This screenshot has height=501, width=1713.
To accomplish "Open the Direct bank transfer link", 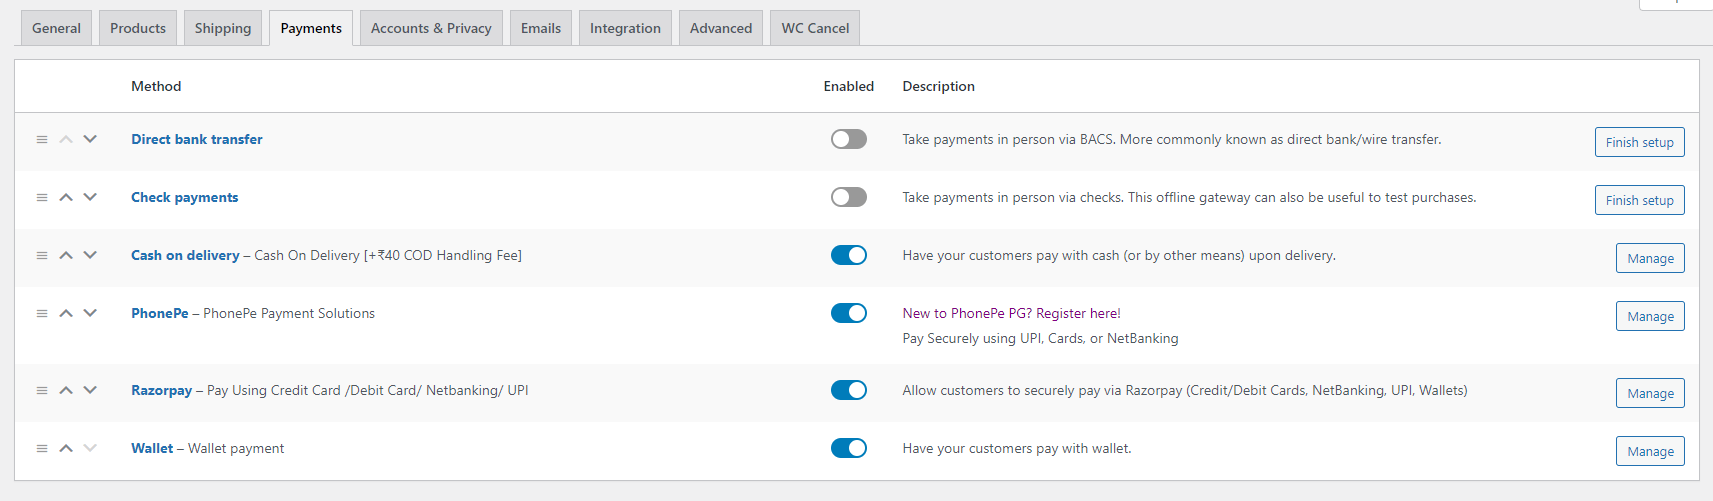I will click(x=197, y=139).
